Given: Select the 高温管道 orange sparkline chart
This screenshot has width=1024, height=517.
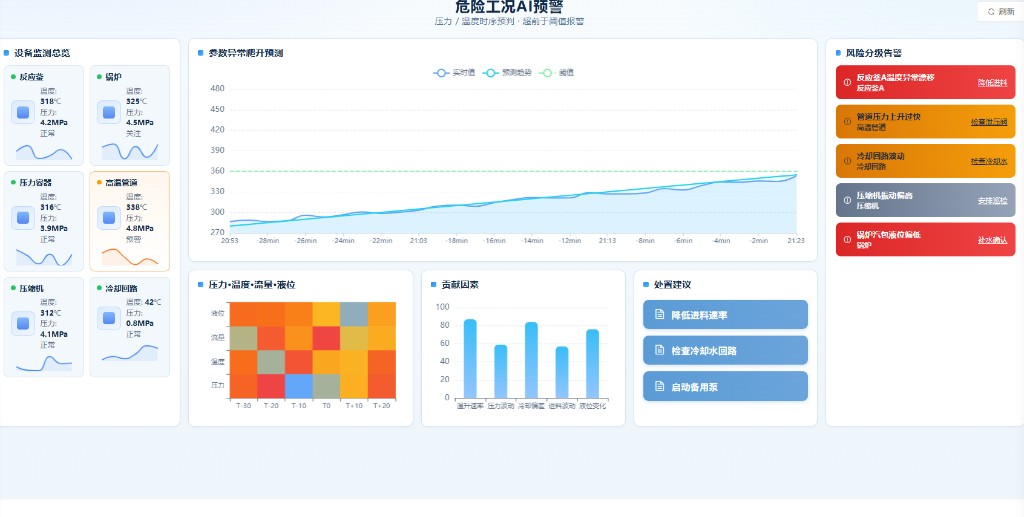Looking at the screenshot, I should point(130,257).
